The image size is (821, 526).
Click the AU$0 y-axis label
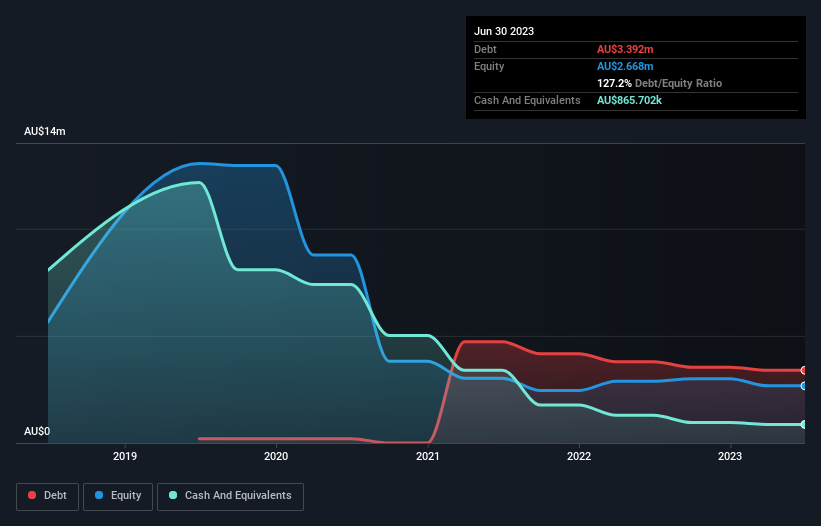[x=37, y=431]
